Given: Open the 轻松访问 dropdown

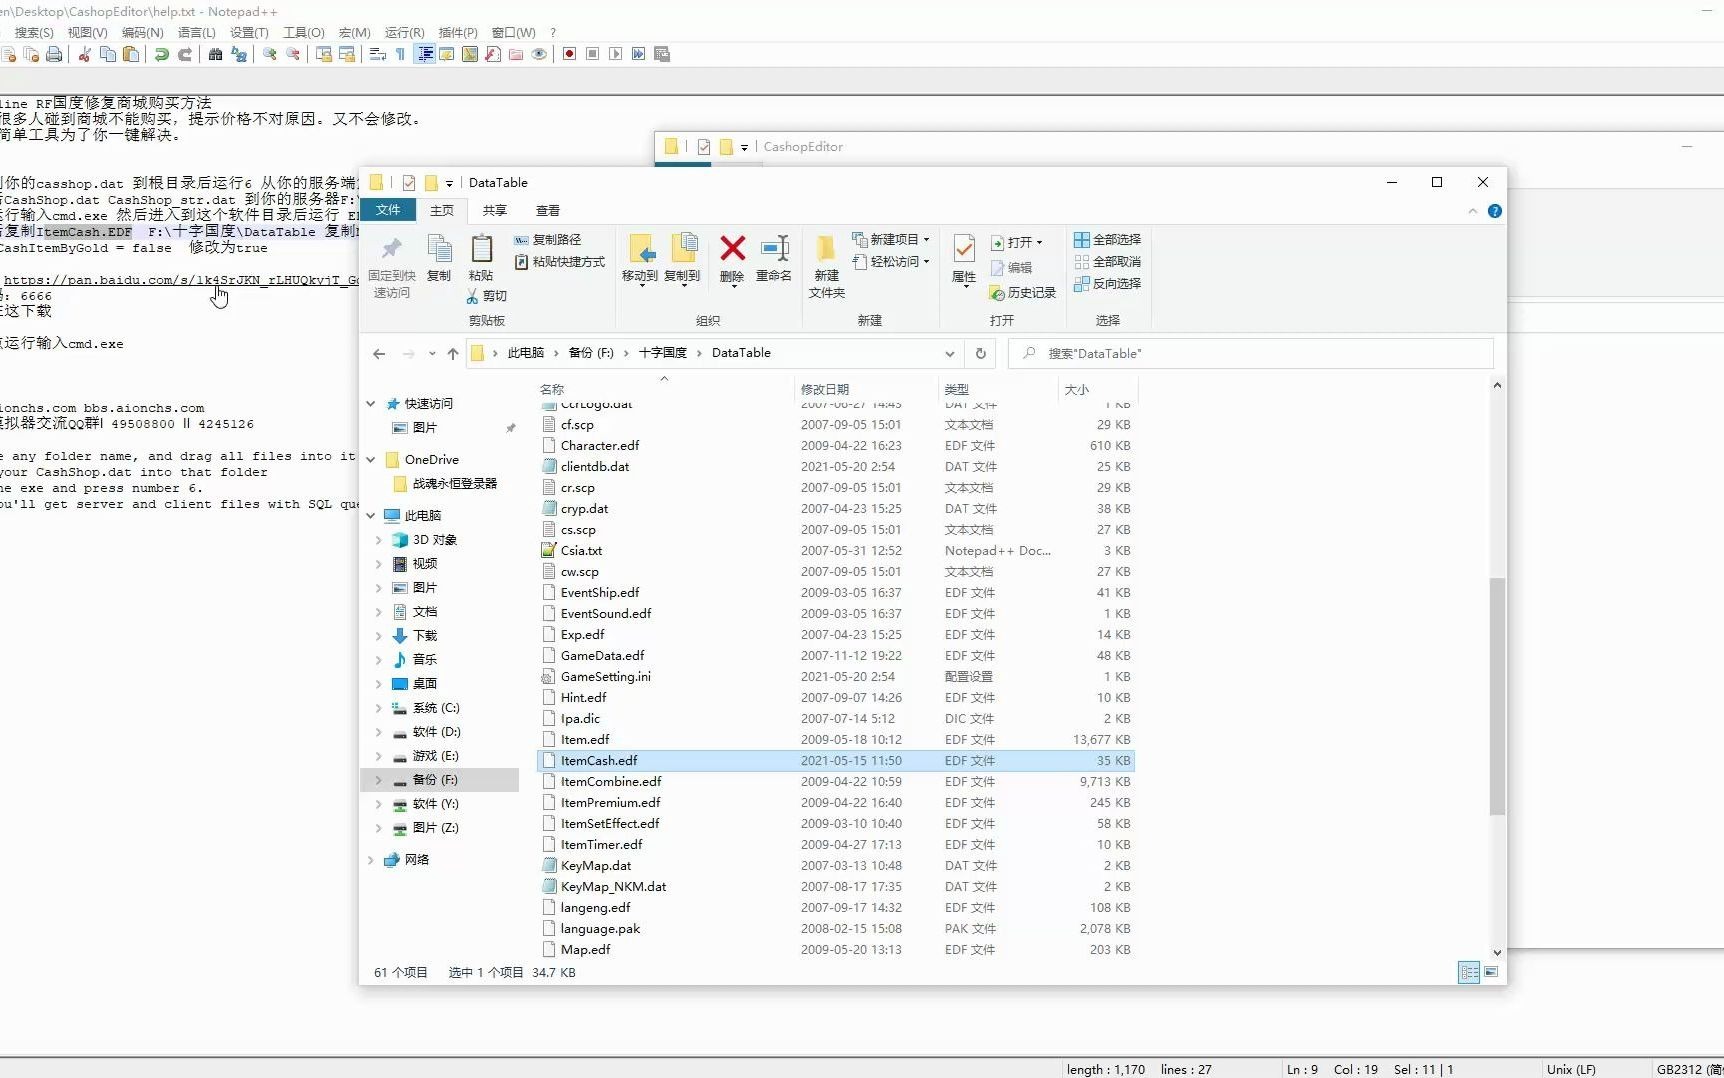Looking at the screenshot, I should click(891, 262).
